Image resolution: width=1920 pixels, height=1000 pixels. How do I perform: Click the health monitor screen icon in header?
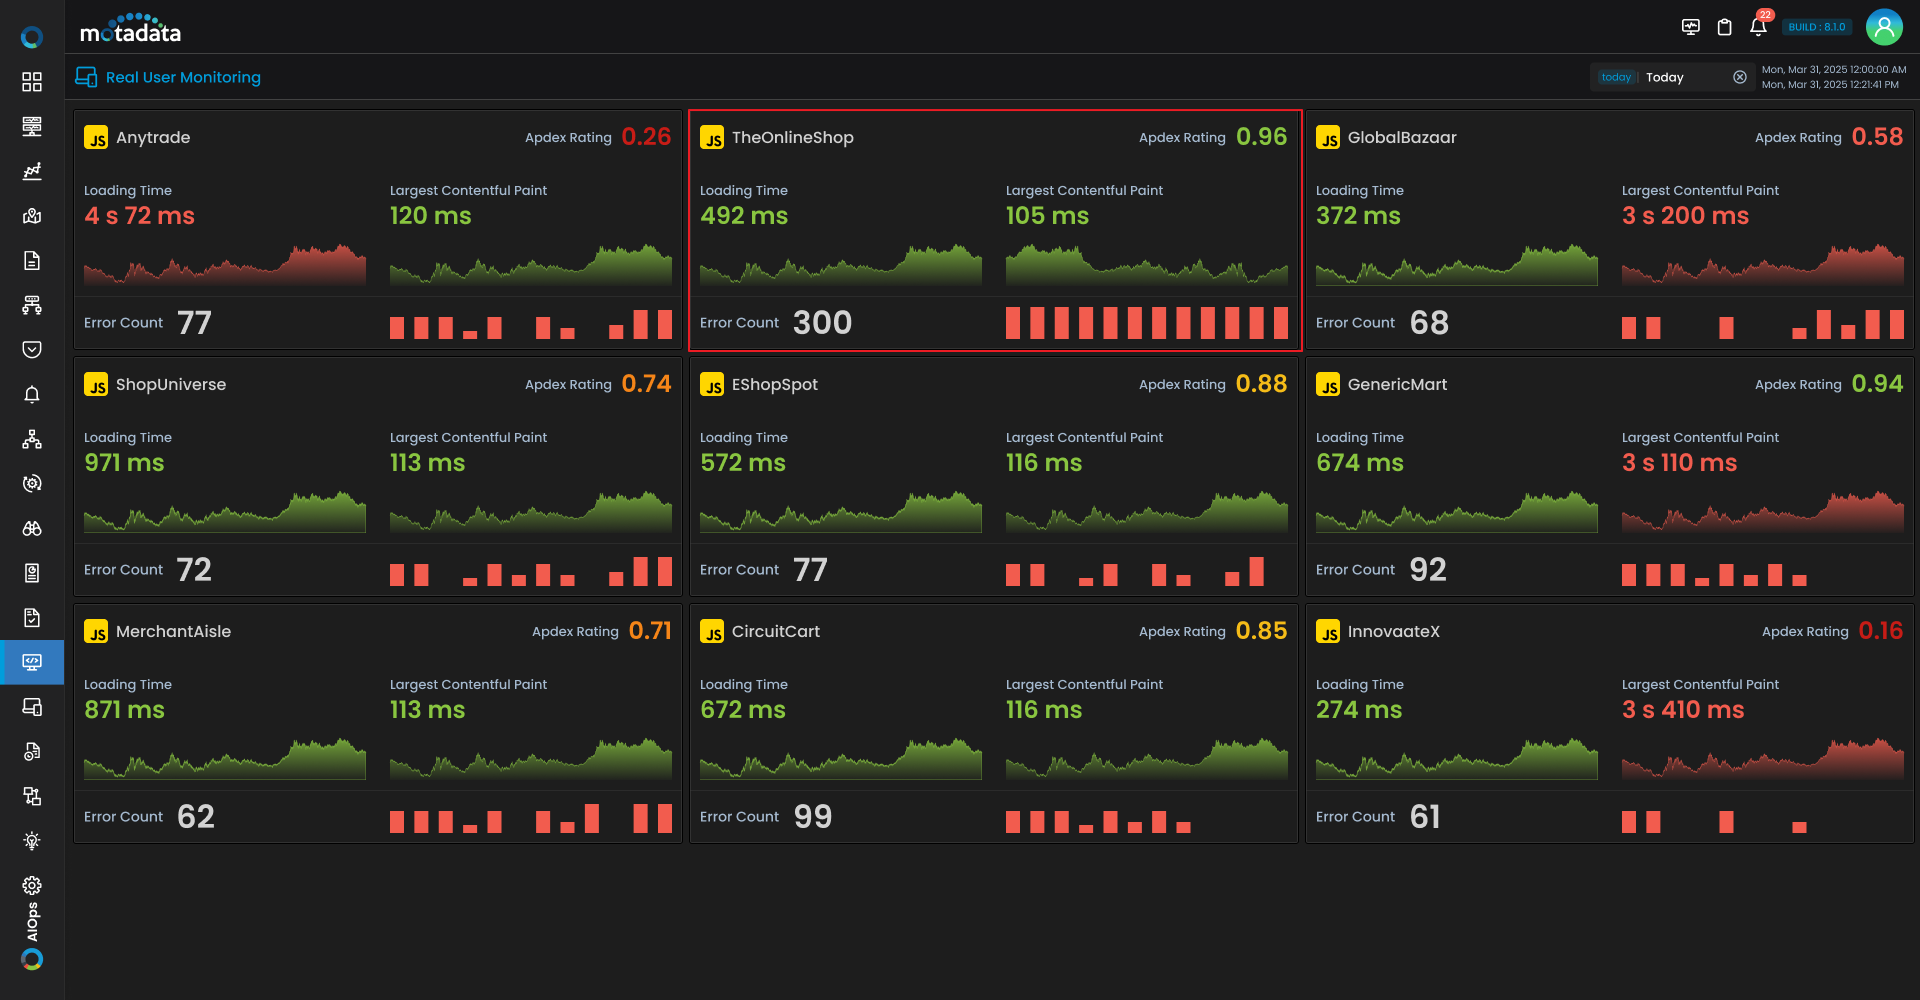[1691, 27]
